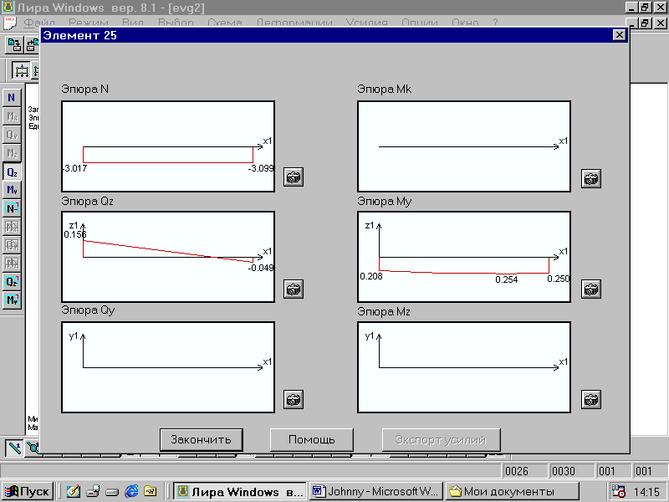Open the Выбор menu
The width and height of the screenshot is (669, 502).
(x=176, y=22)
